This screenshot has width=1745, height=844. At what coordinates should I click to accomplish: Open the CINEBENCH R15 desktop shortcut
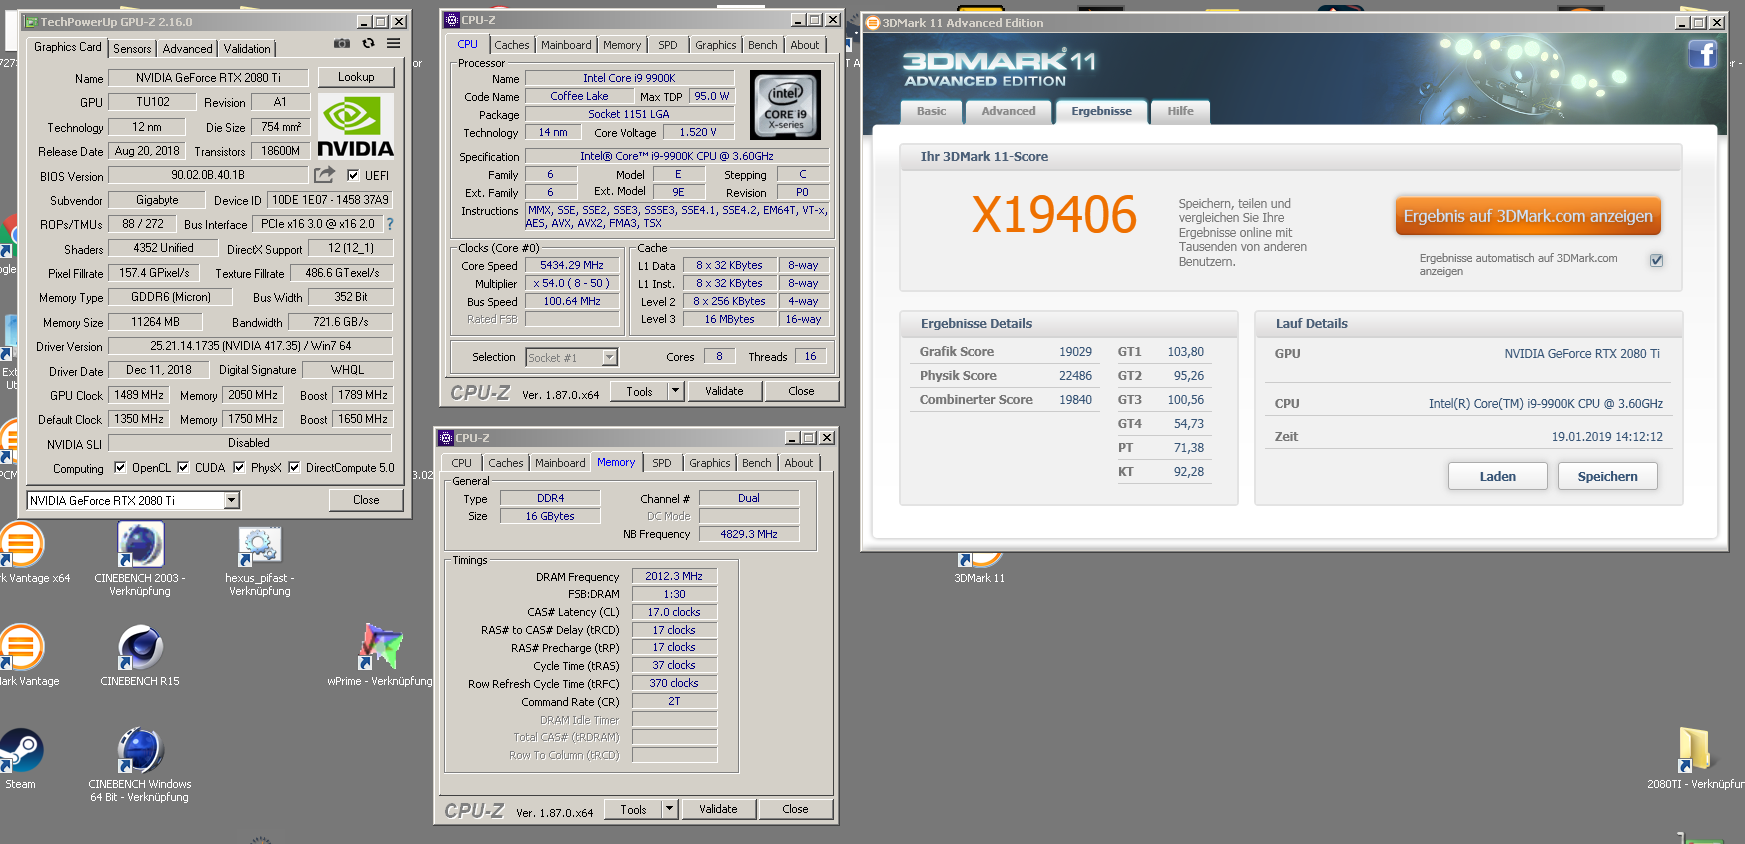140,656
